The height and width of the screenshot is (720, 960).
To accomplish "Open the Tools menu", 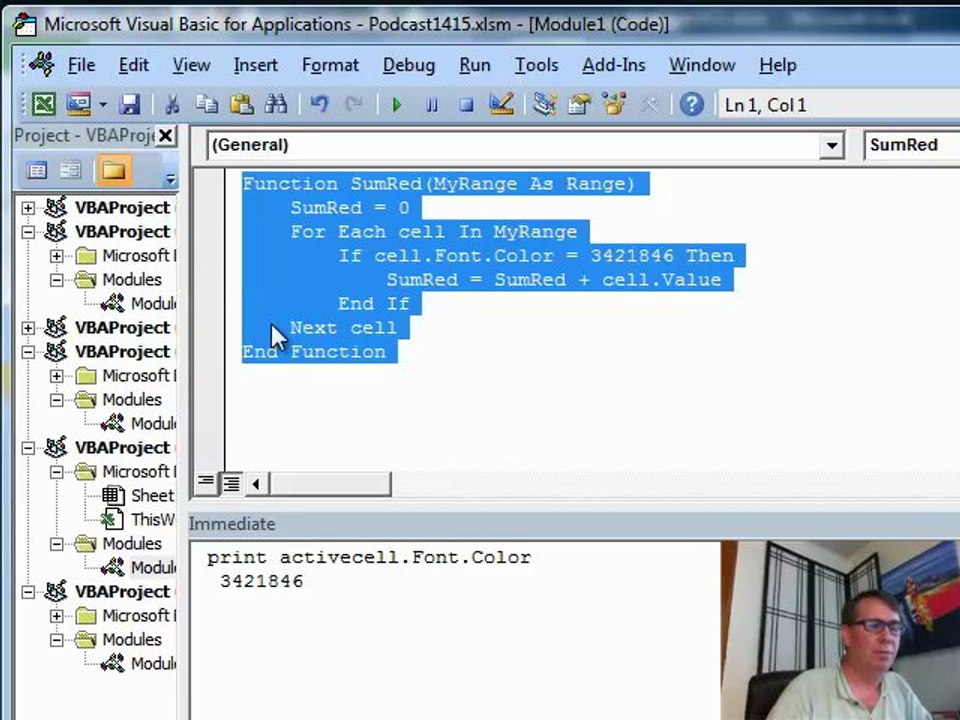I will (x=536, y=65).
